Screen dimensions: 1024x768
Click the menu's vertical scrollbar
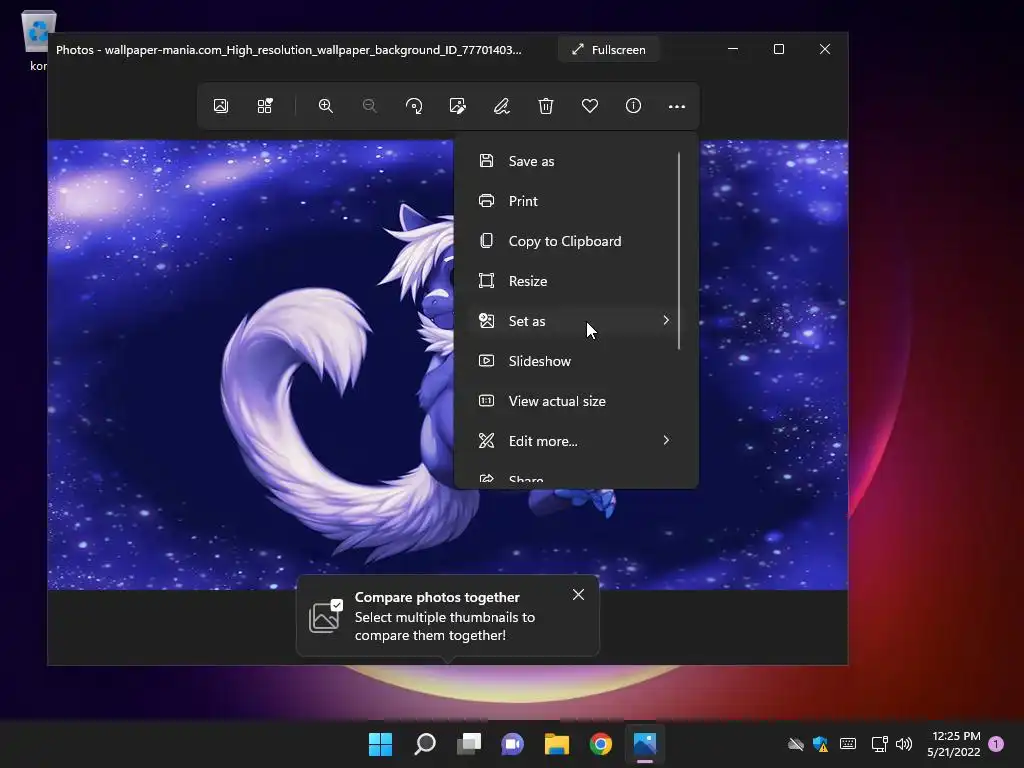coord(679,251)
